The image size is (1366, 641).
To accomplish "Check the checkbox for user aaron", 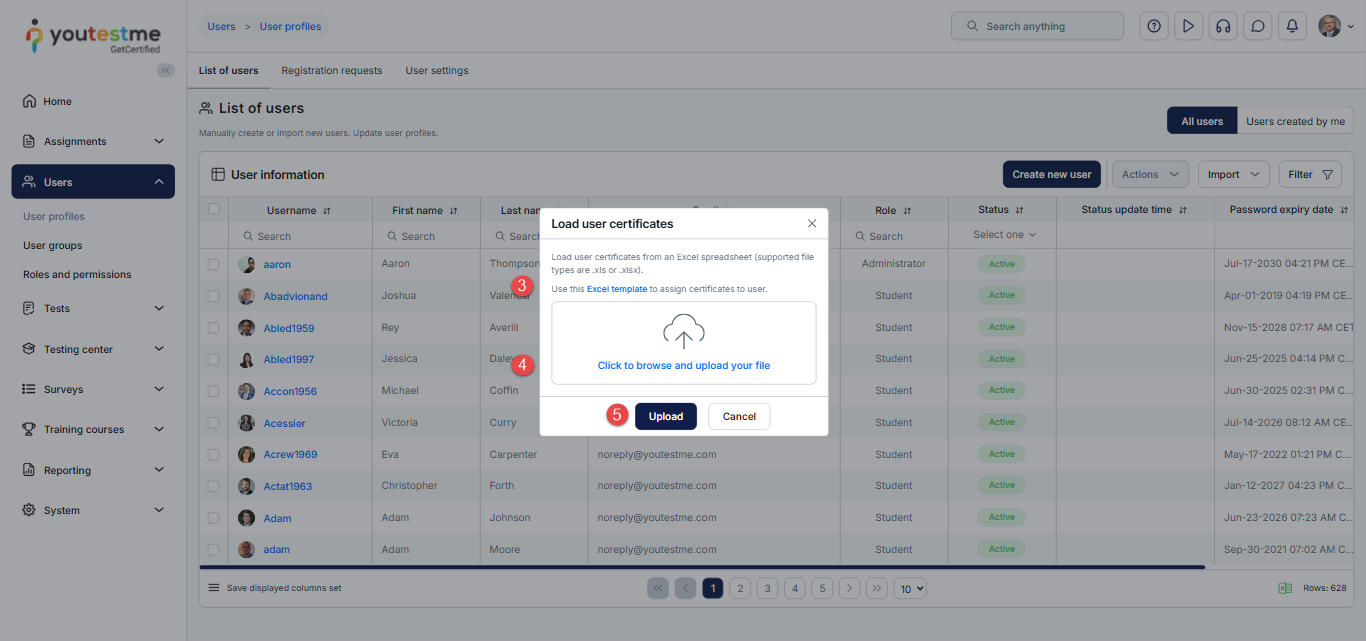I will 213,264.
